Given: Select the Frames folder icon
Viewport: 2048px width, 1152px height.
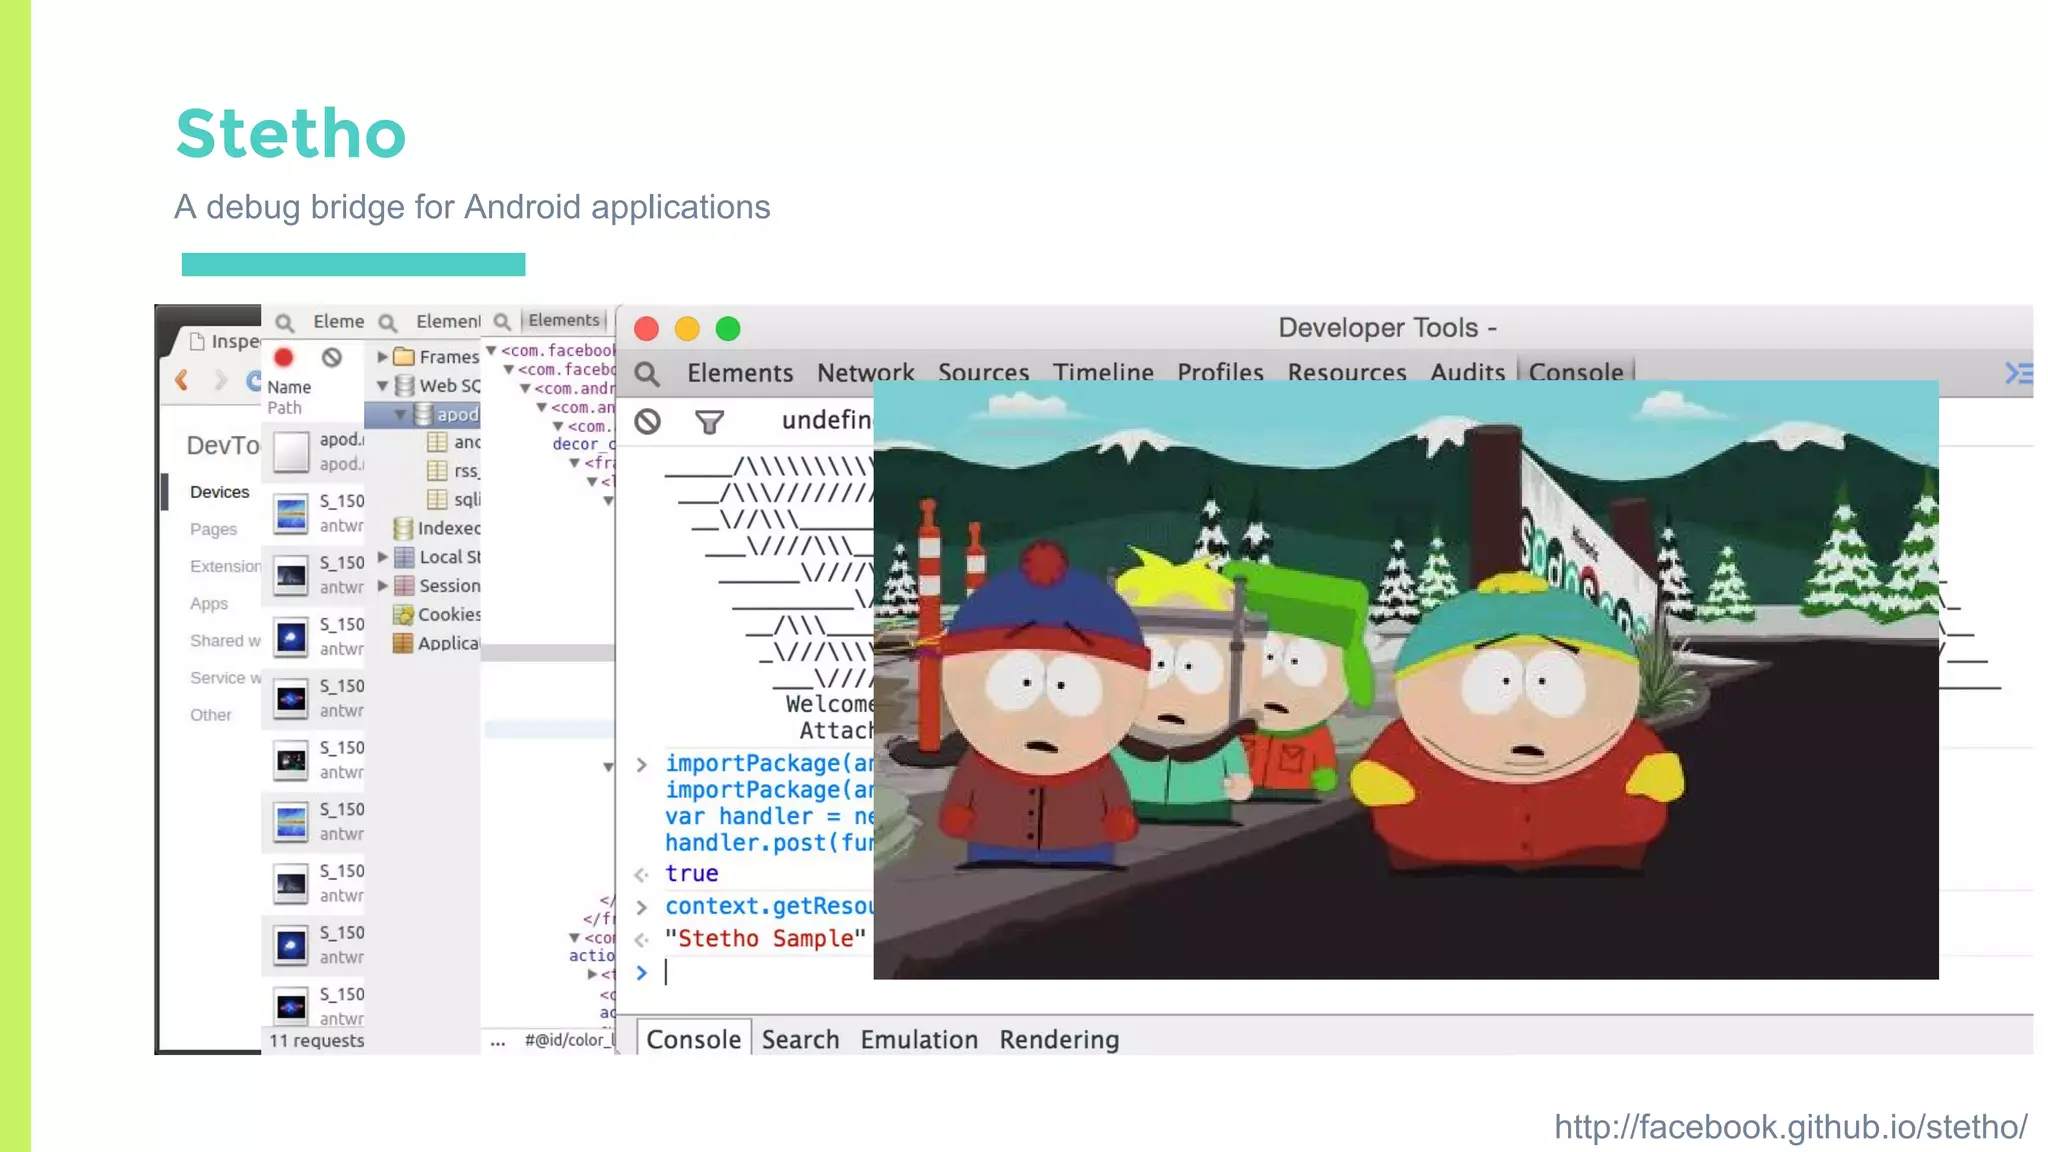Looking at the screenshot, I should click(x=404, y=356).
